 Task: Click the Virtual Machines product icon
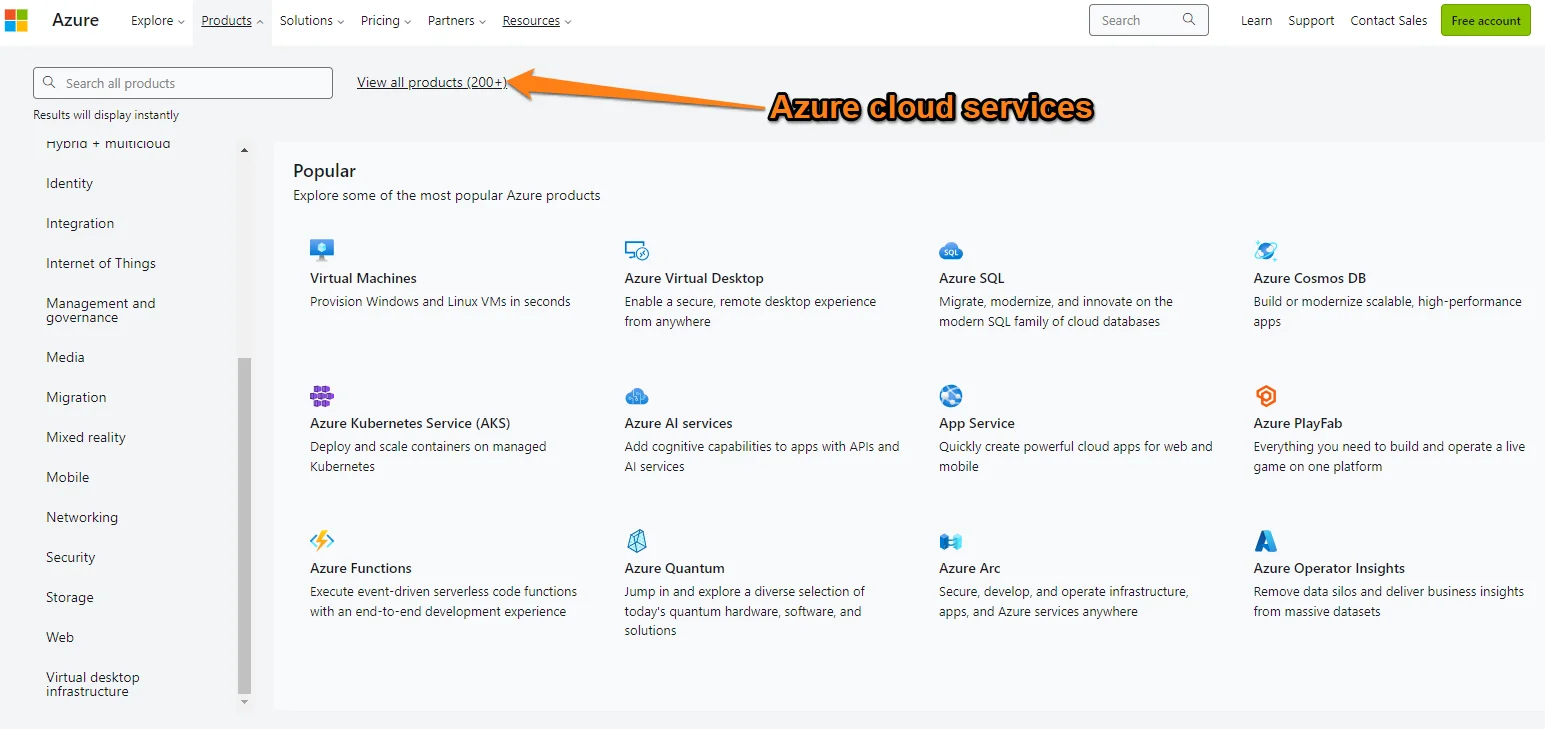point(322,250)
